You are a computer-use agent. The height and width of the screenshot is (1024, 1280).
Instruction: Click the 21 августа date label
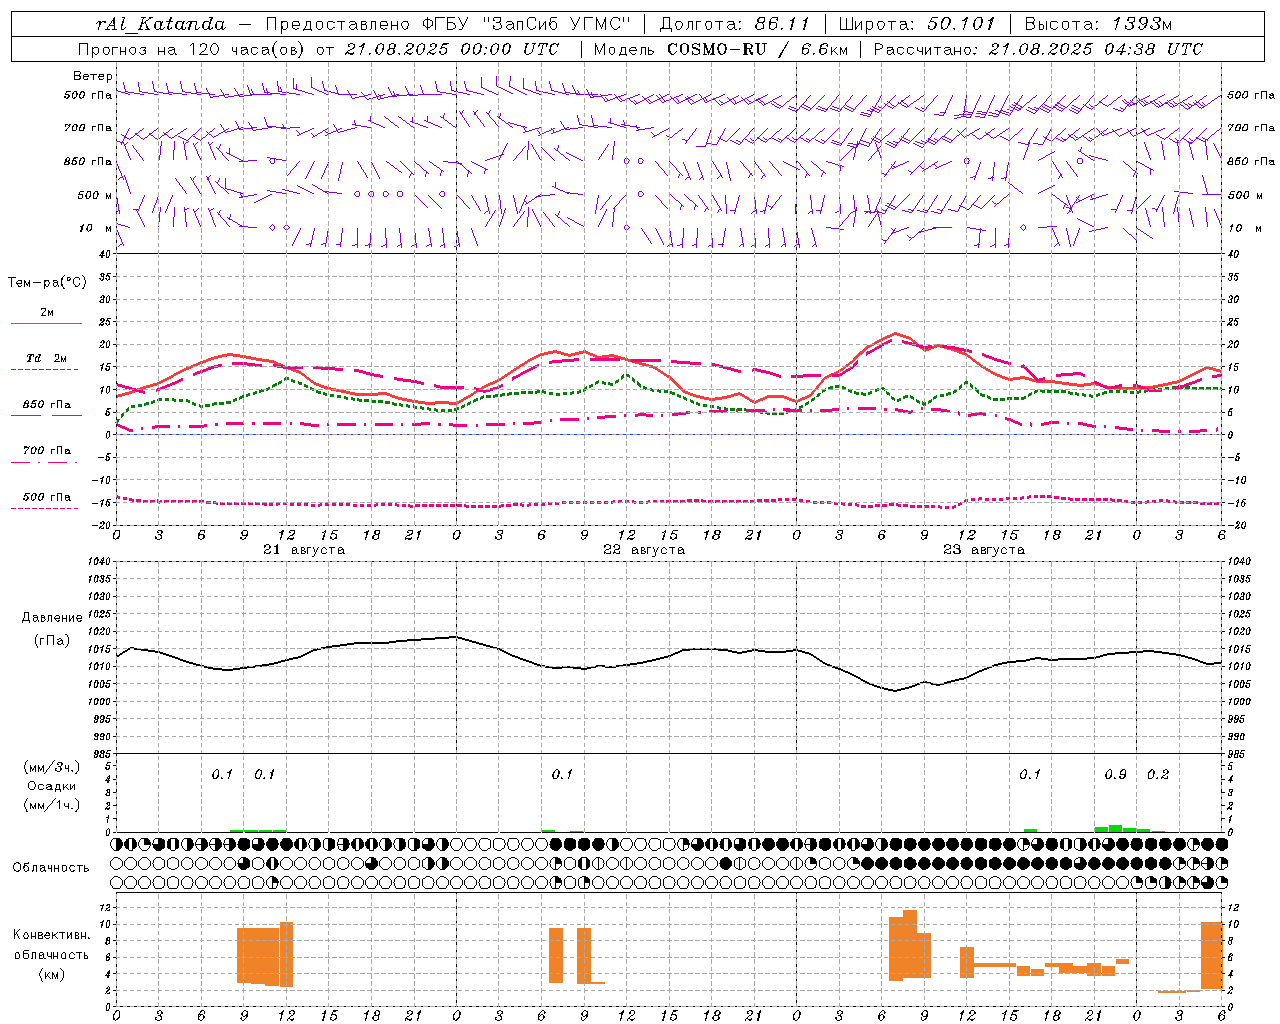pos(304,550)
